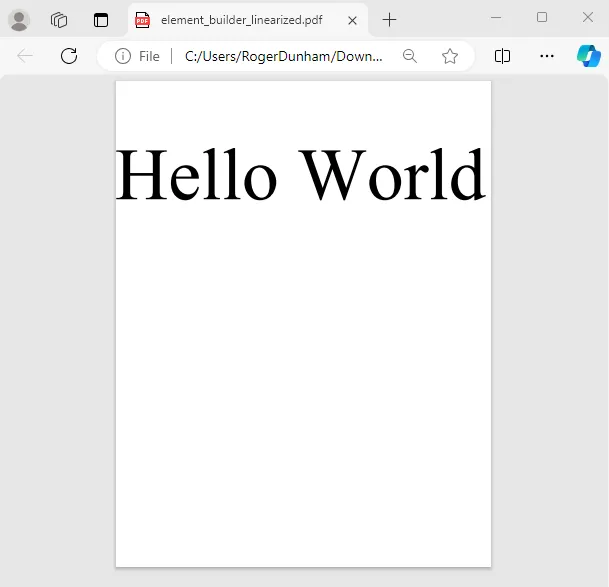Open the Workspaces icon

coord(59,20)
